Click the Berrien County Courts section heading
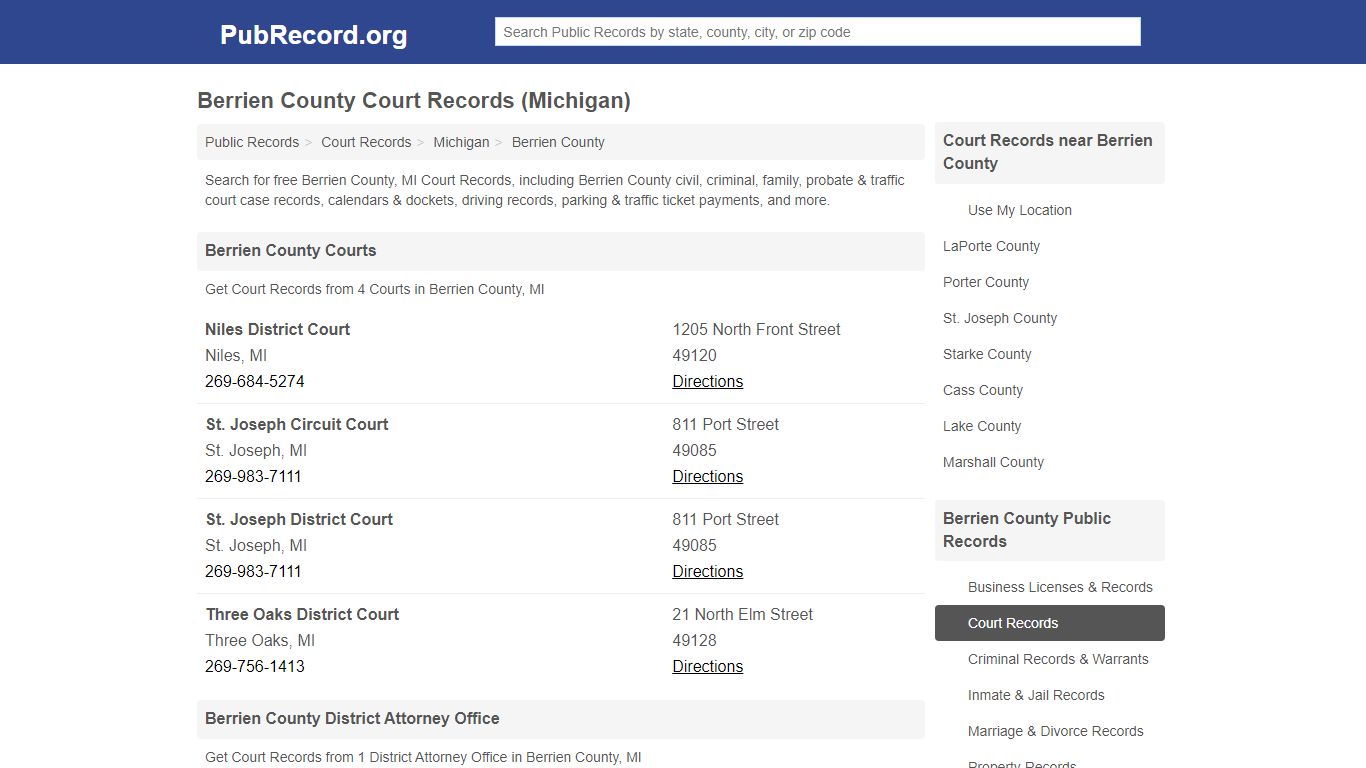Screen dimensions: 1366x768 click(x=291, y=250)
